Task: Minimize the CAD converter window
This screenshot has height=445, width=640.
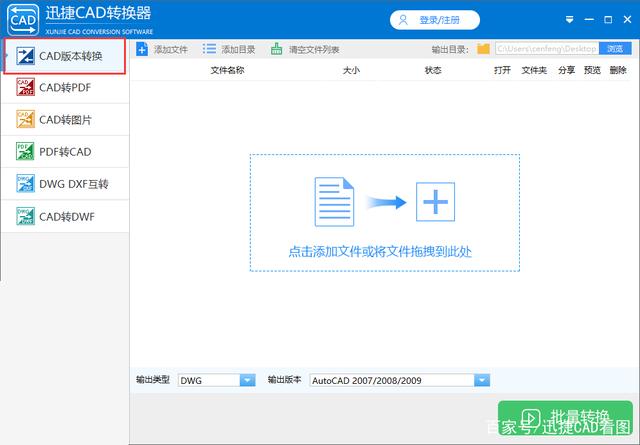Action: [x=589, y=20]
